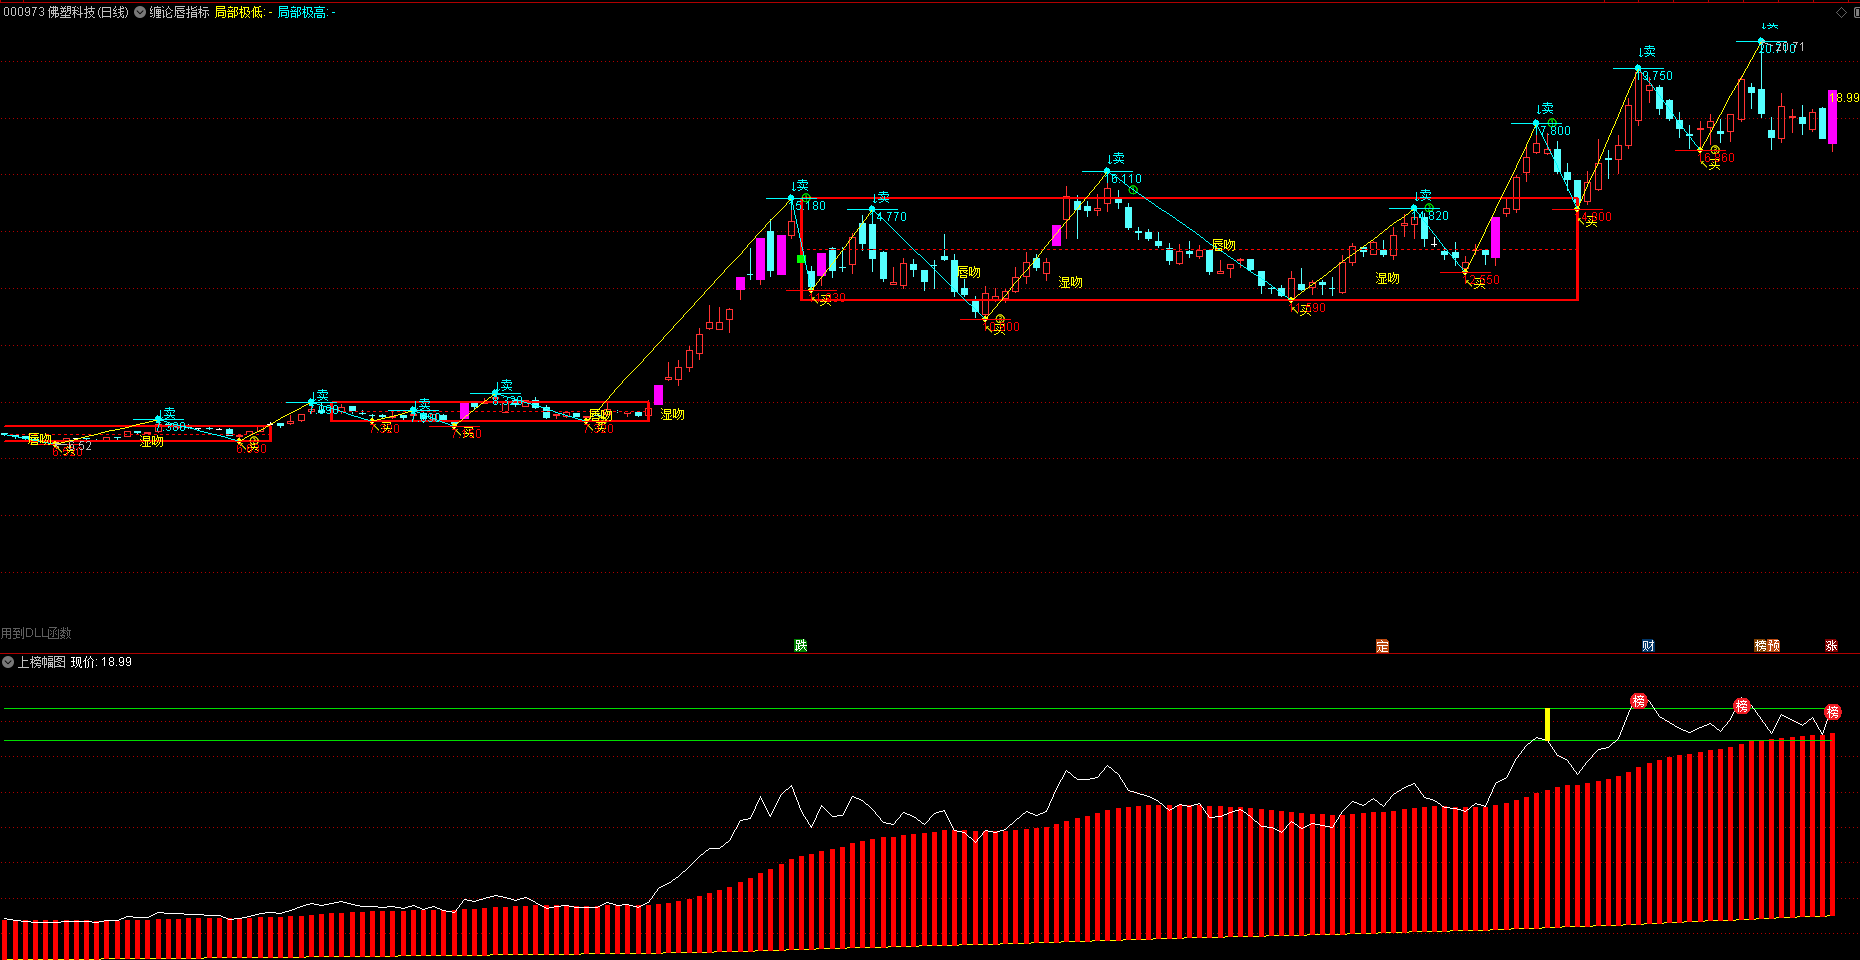This screenshot has height=960, width=1860.
Task: Click the 上榜幅图 sub-chart title
Action: pyautogui.click(x=41, y=662)
